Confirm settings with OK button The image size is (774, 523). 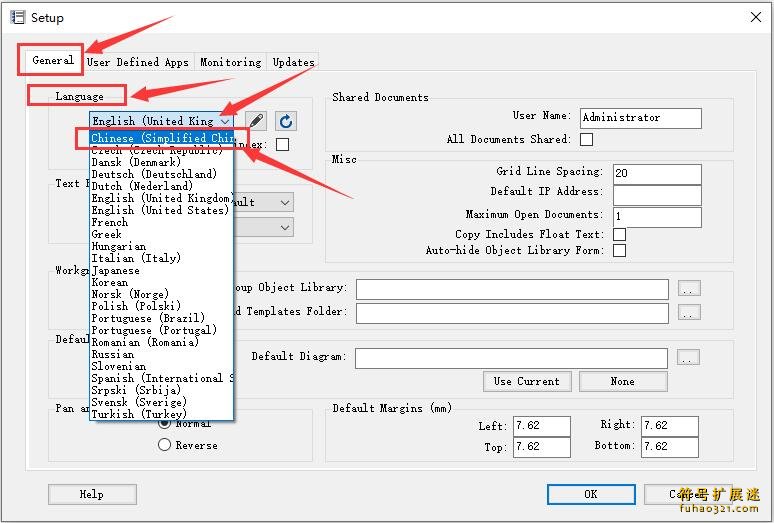tap(591, 494)
